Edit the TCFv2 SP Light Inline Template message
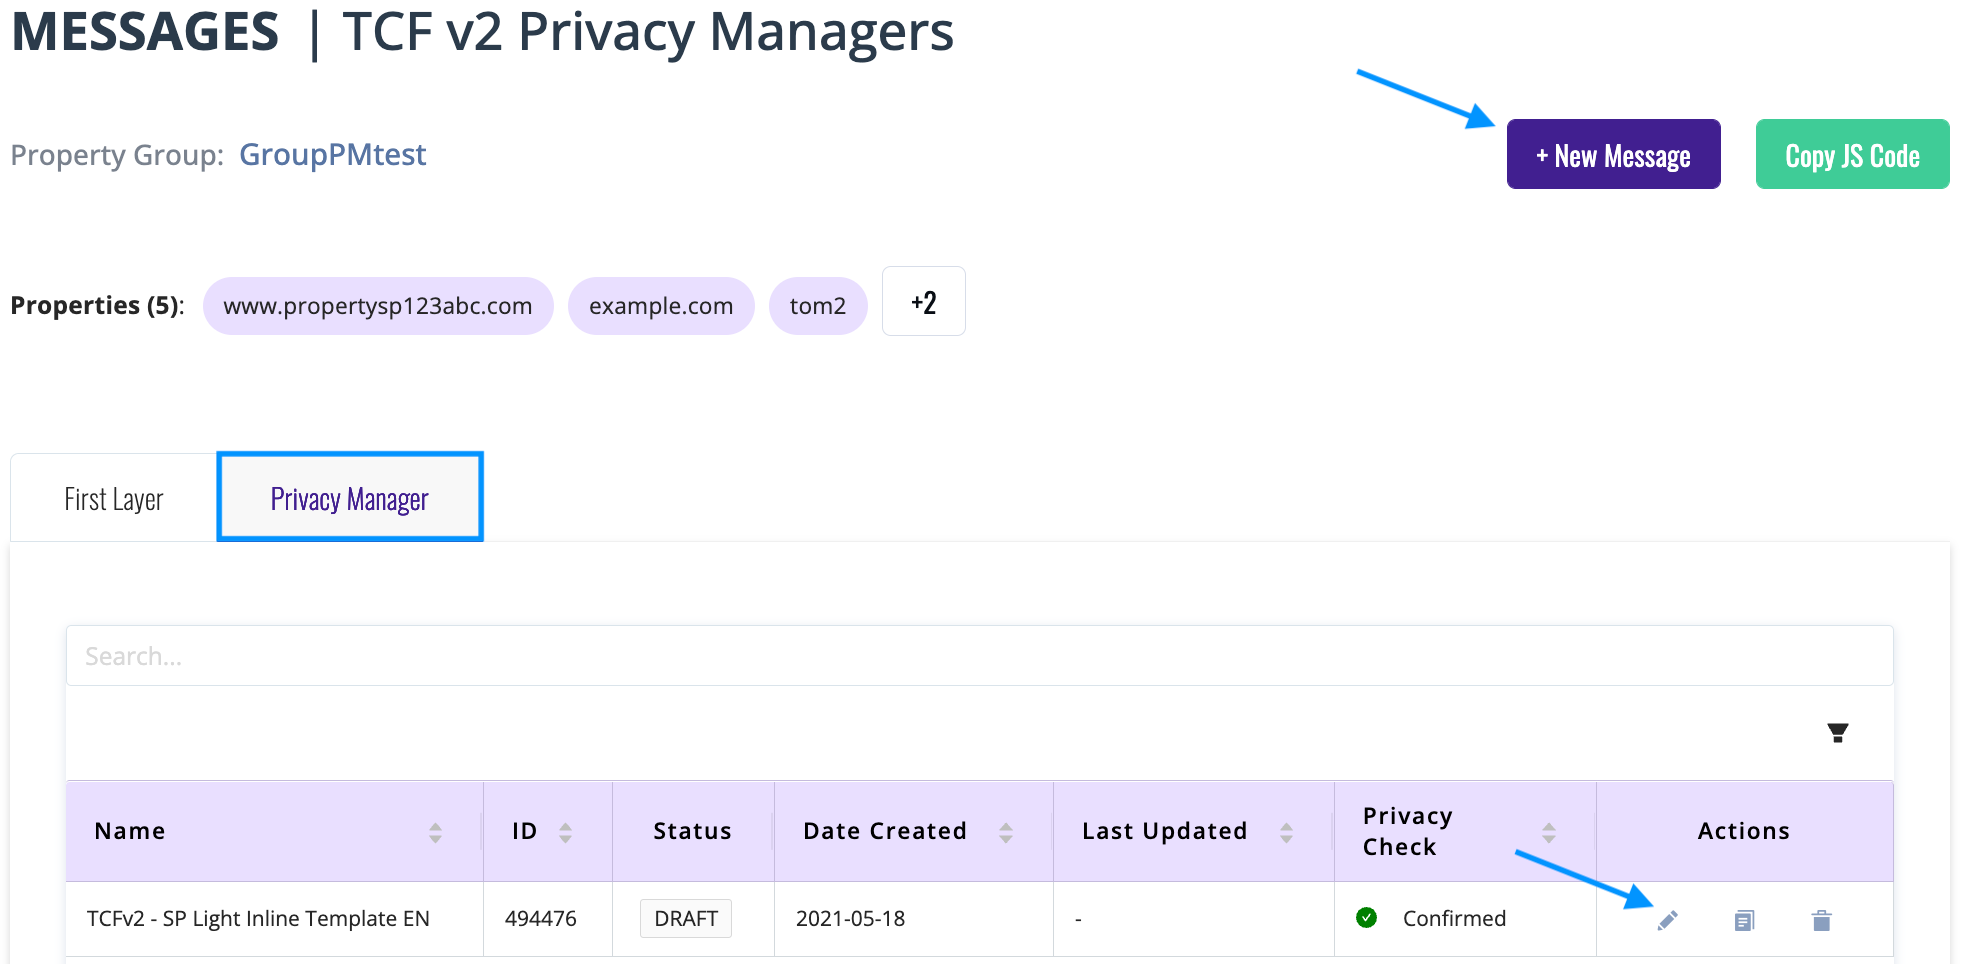This screenshot has height=964, width=1963. pyautogui.click(x=1667, y=920)
